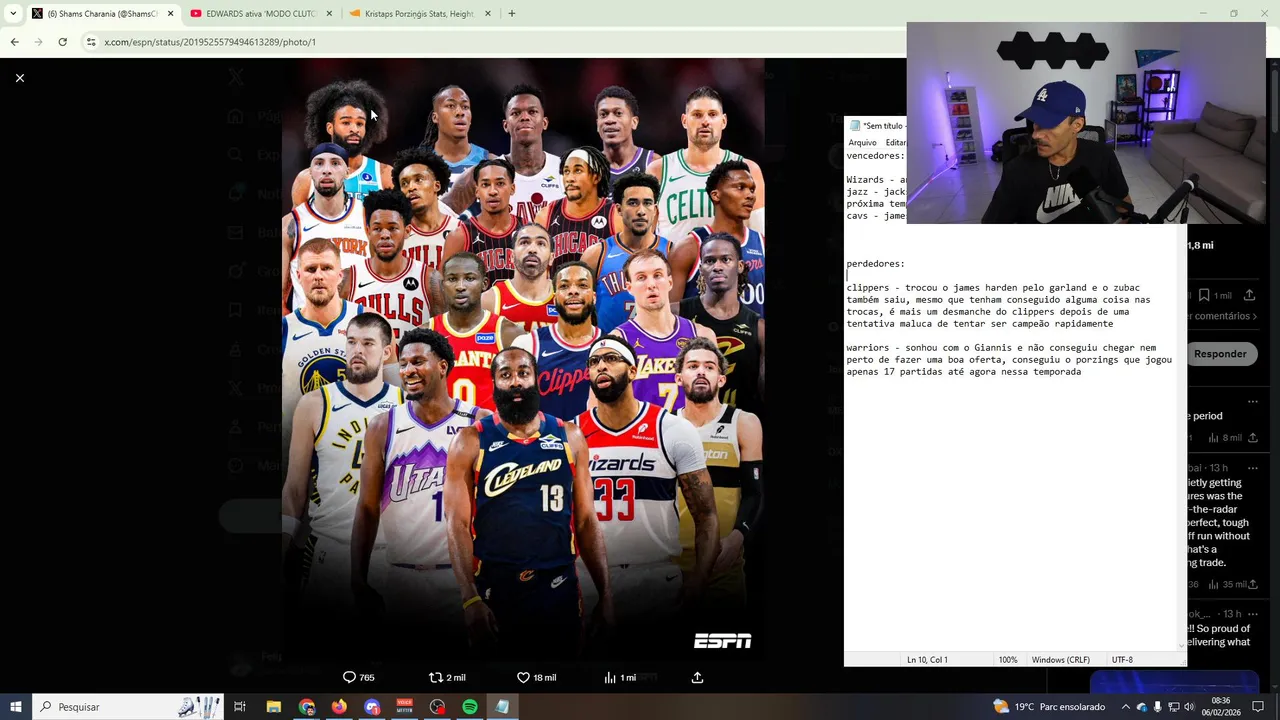Viewport: 1280px width, 720px height.
Task: Bookmark the post showing 1 mil
Action: click(x=1204, y=296)
